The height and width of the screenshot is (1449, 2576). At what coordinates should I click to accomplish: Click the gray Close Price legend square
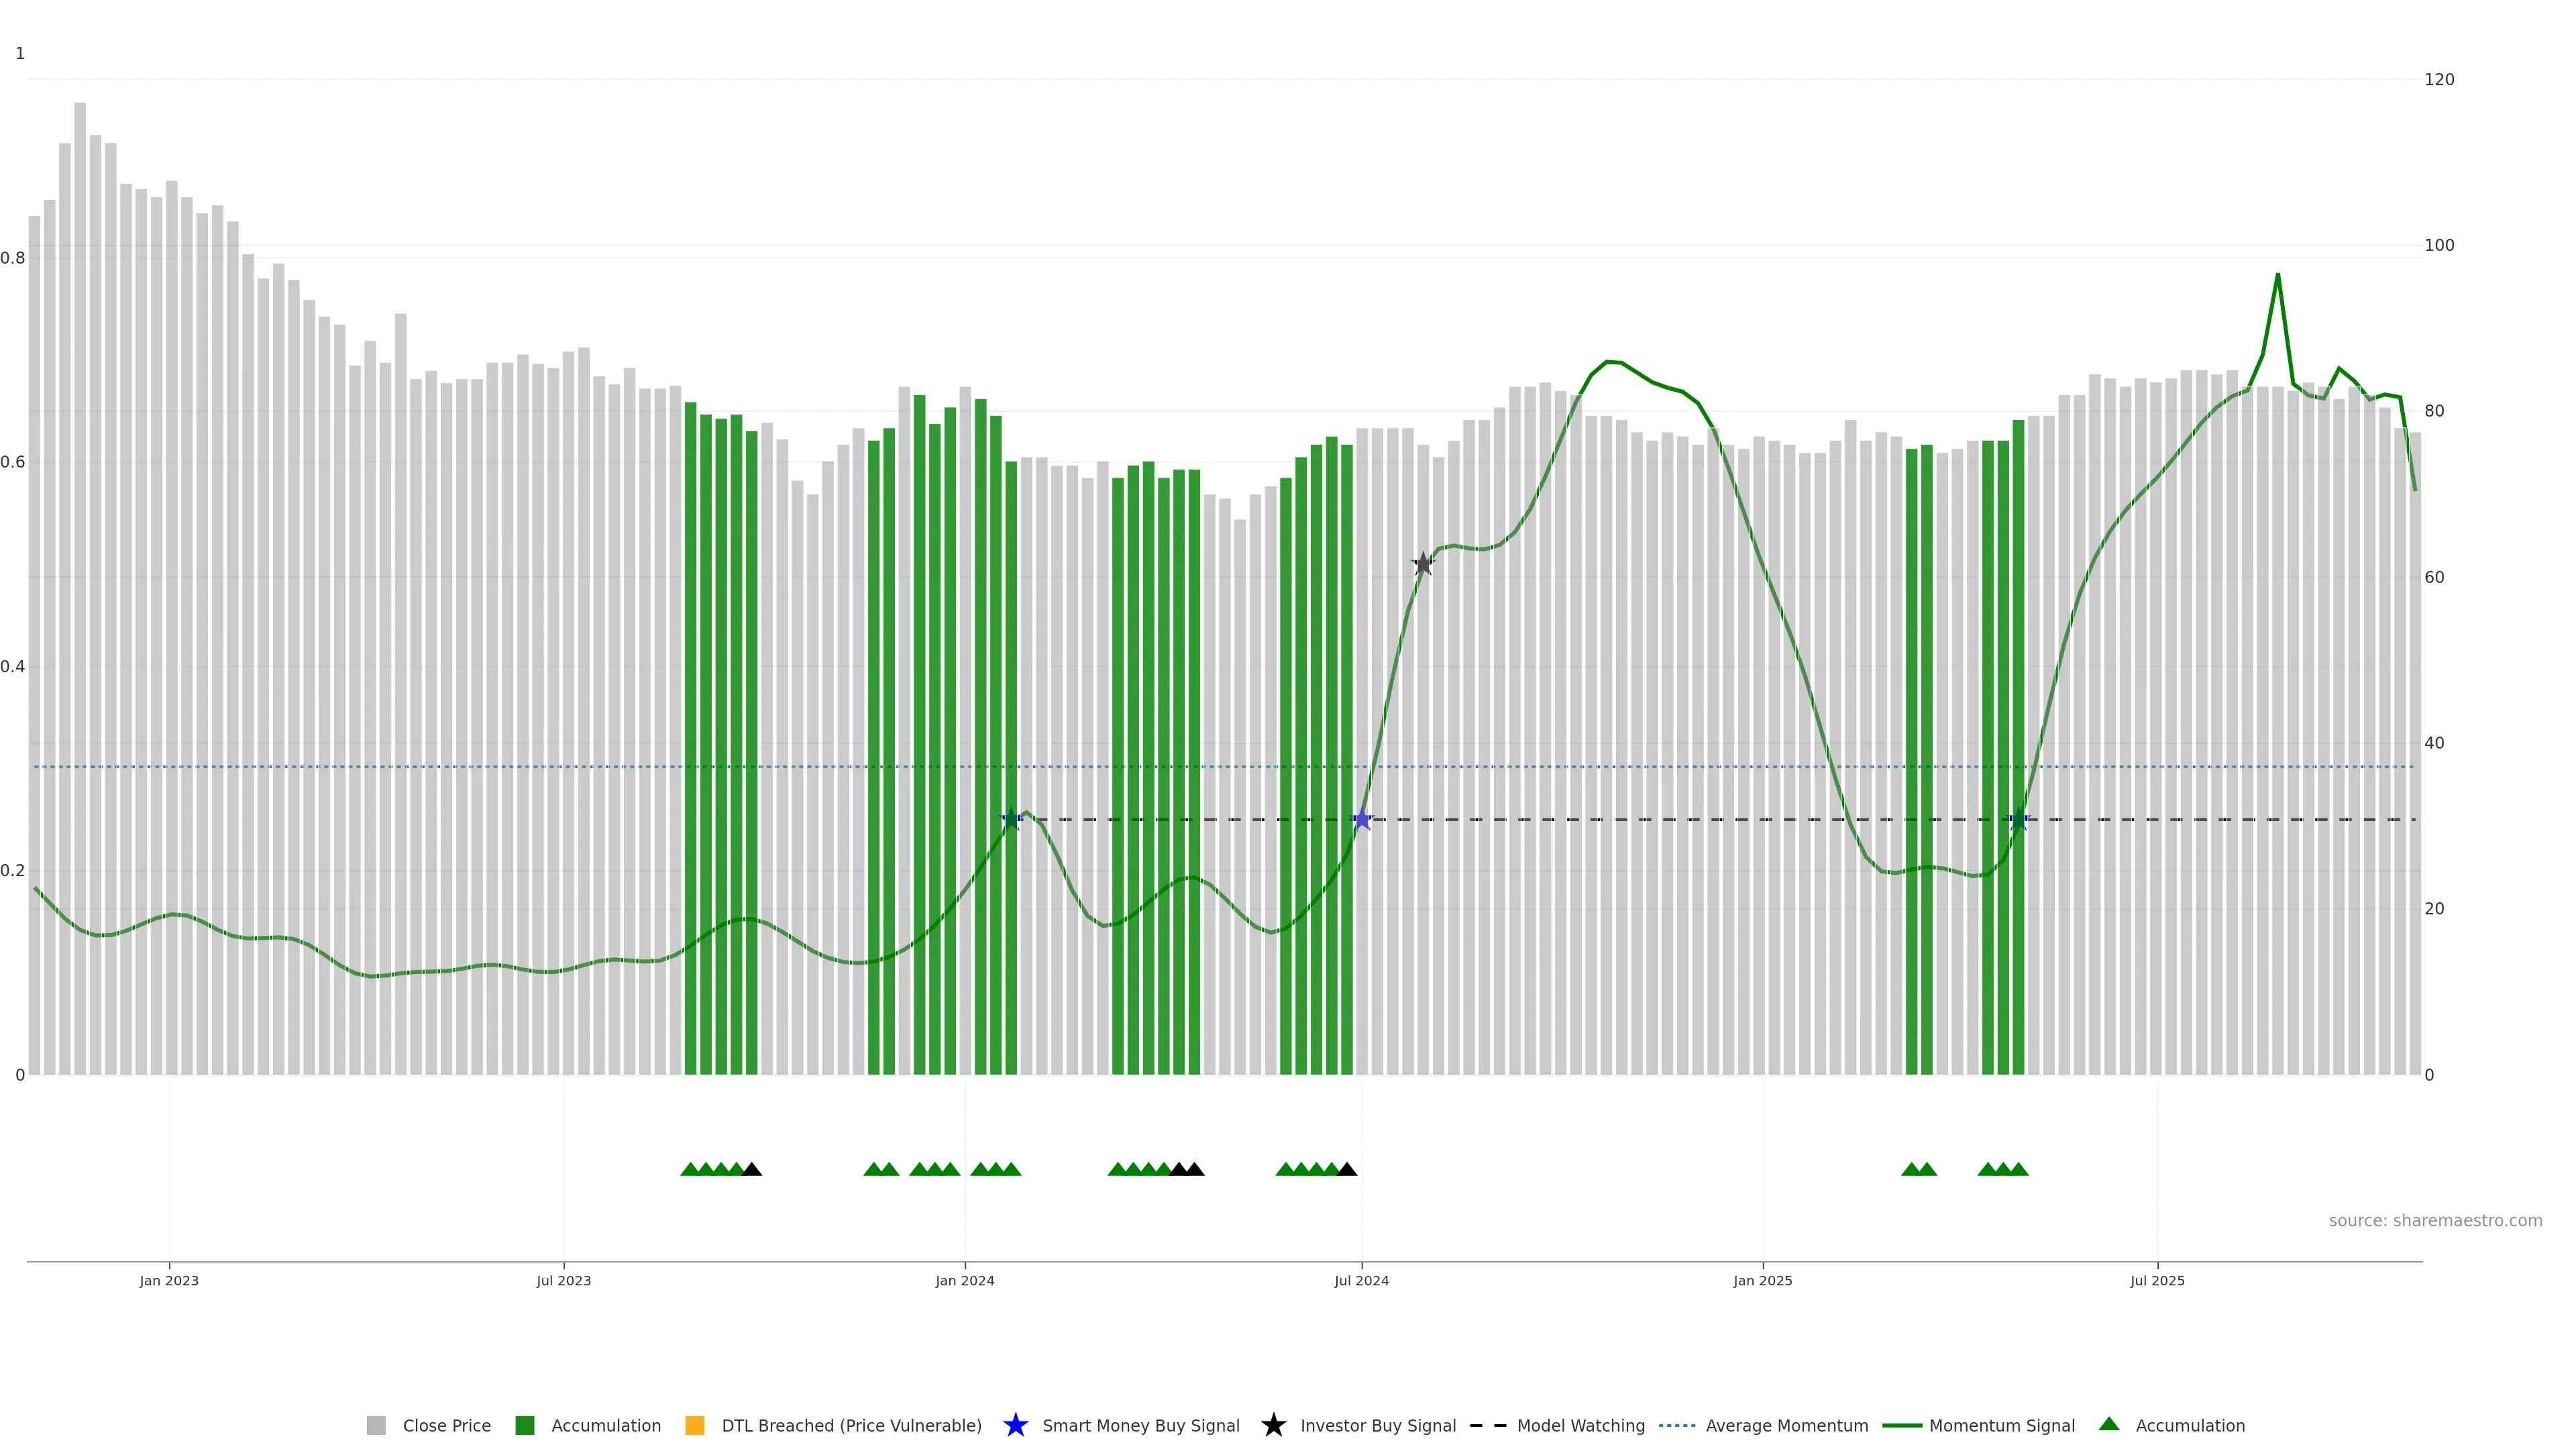click(x=376, y=1425)
